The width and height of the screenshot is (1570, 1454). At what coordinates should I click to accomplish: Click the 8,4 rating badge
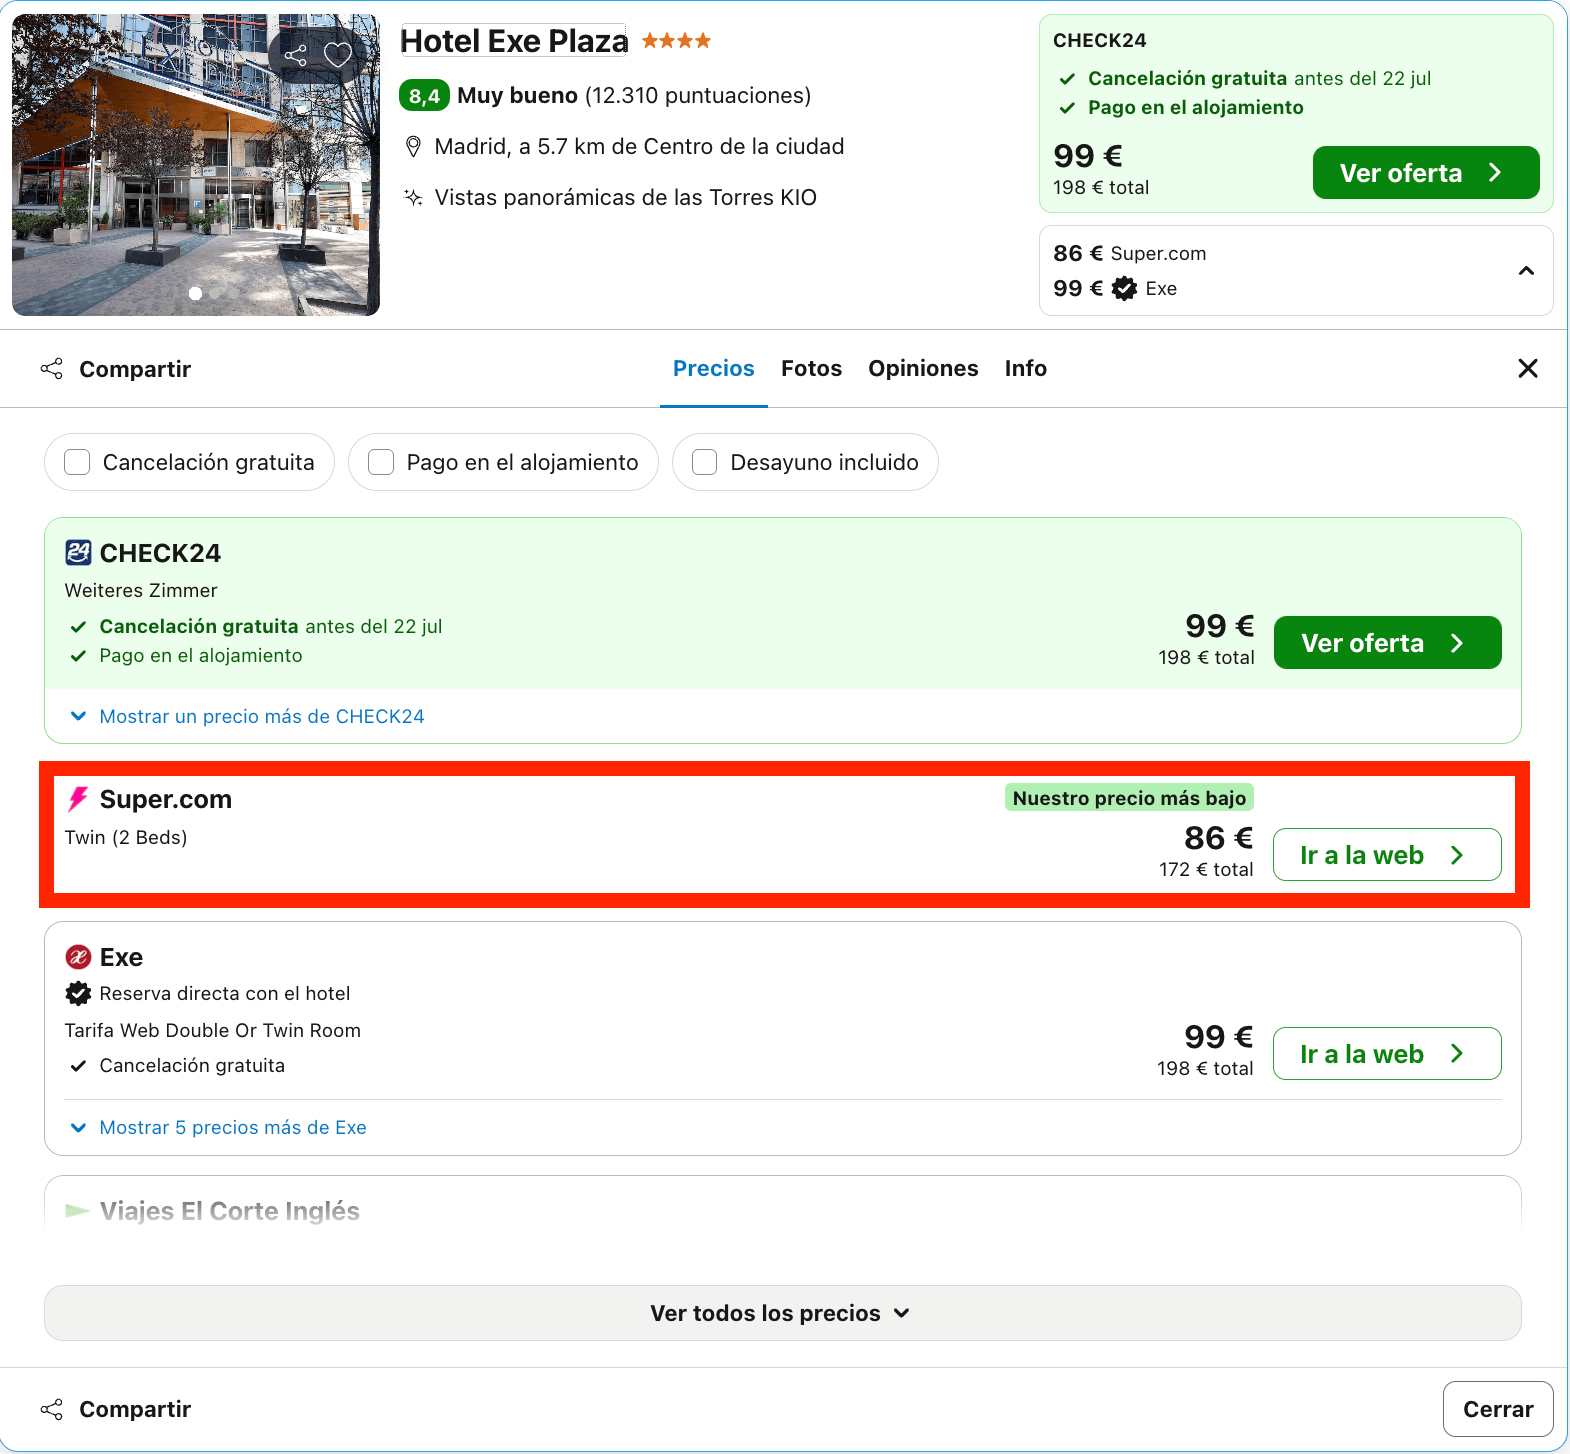424,96
